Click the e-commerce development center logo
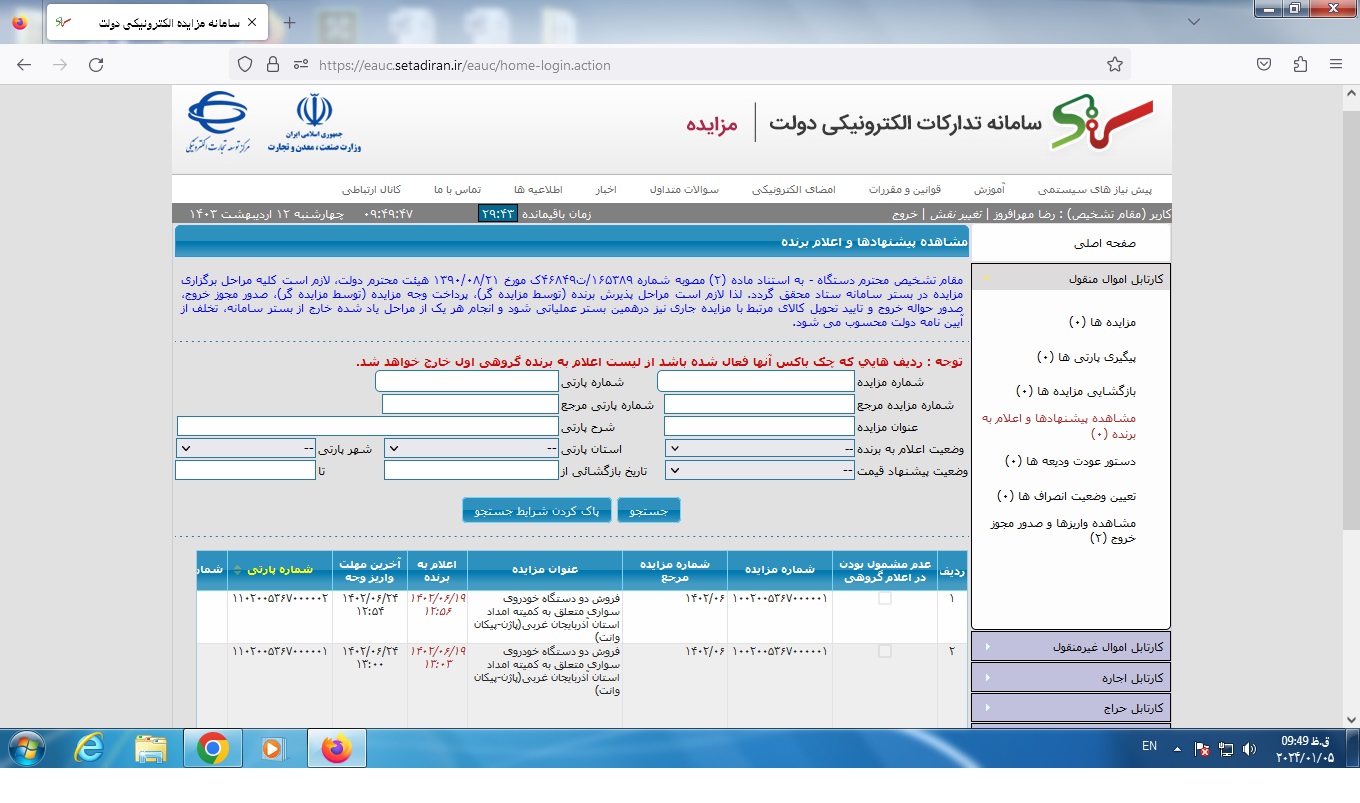Viewport: 1360px width, 803px height. [217, 122]
